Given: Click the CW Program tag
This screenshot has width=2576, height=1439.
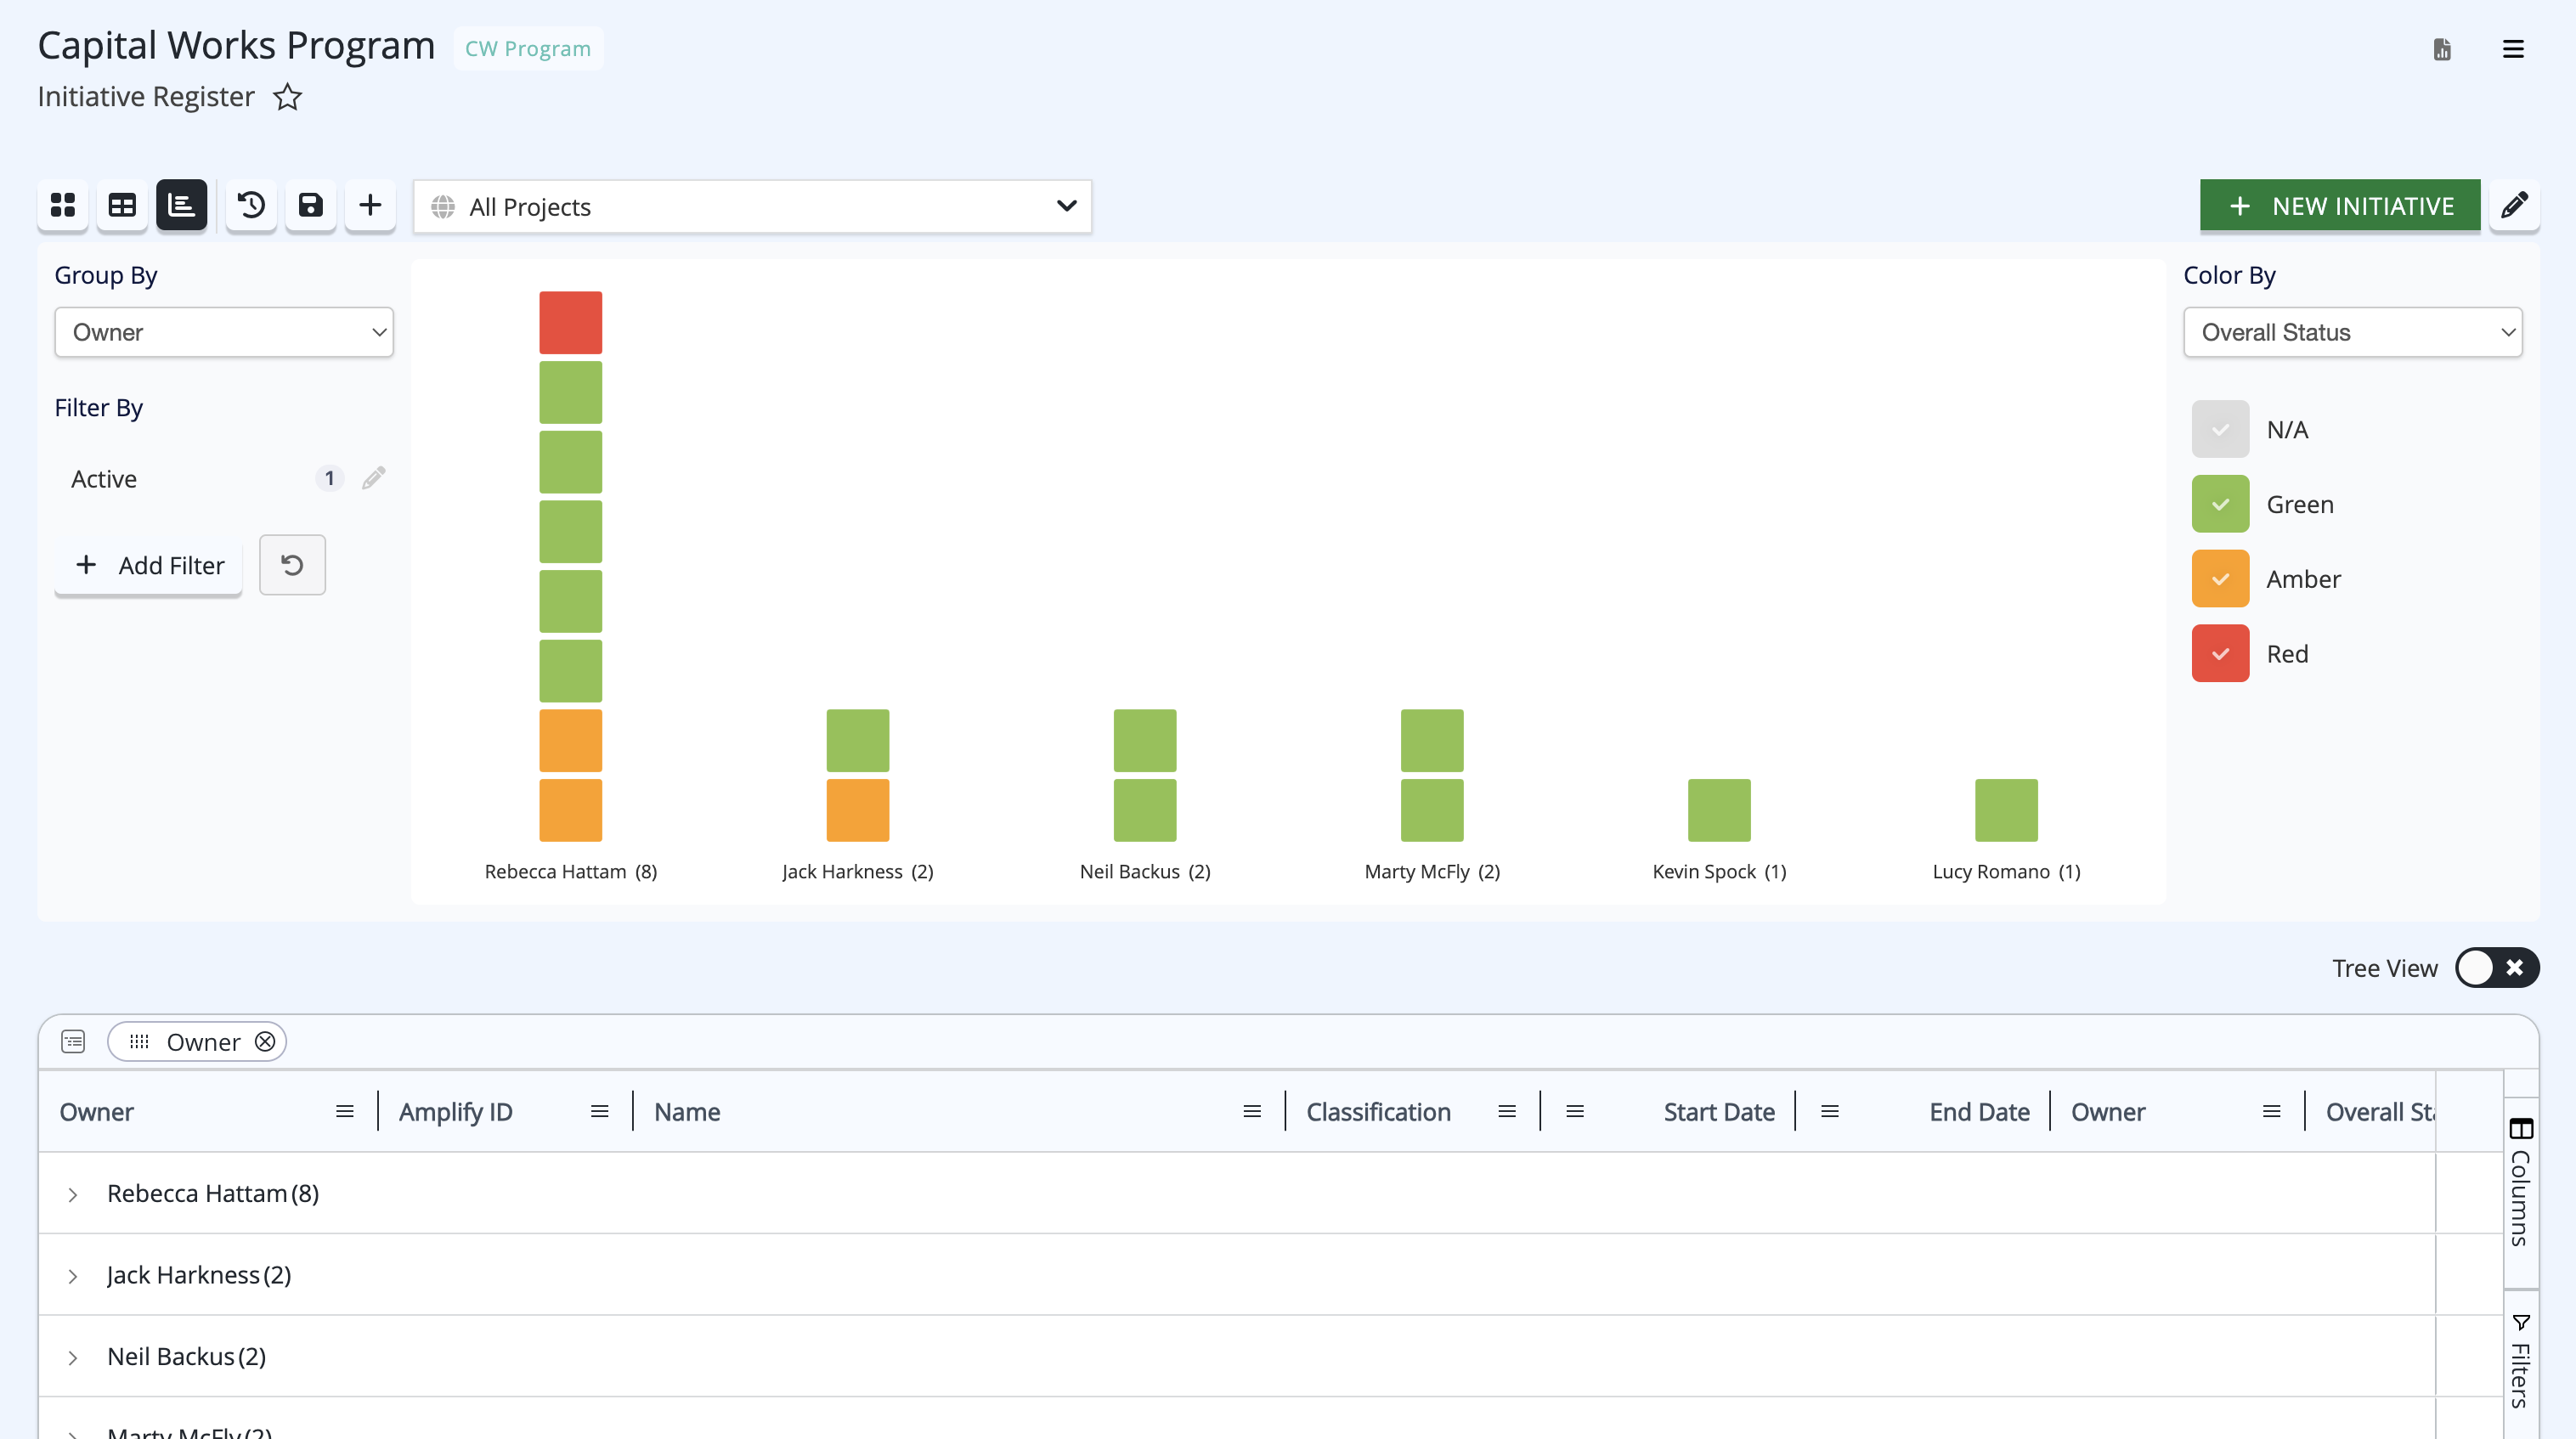Looking at the screenshot, I should (528, 48).
